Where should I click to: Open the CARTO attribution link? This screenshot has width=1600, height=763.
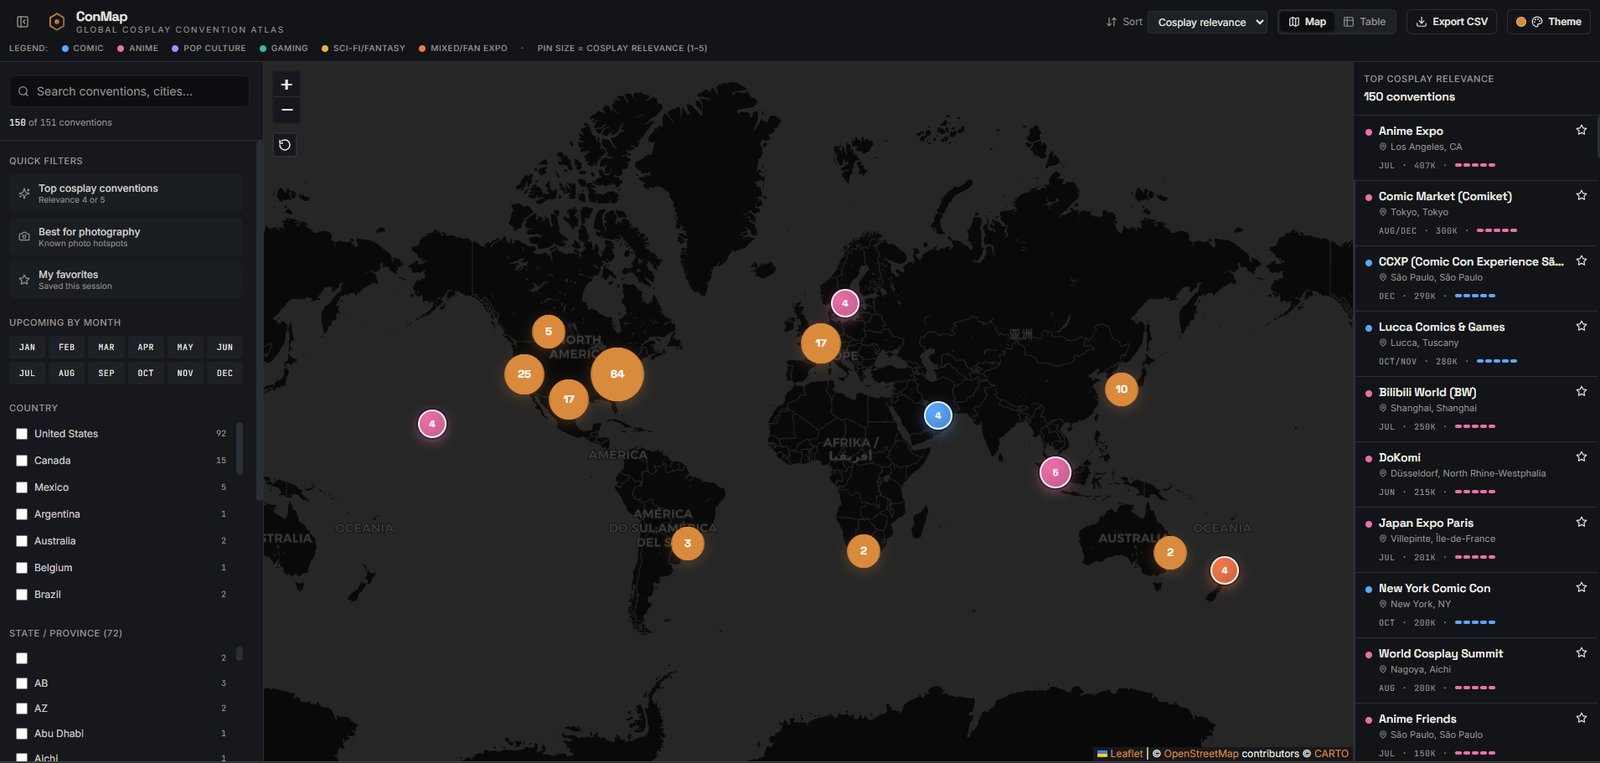tap(1331, 754)
